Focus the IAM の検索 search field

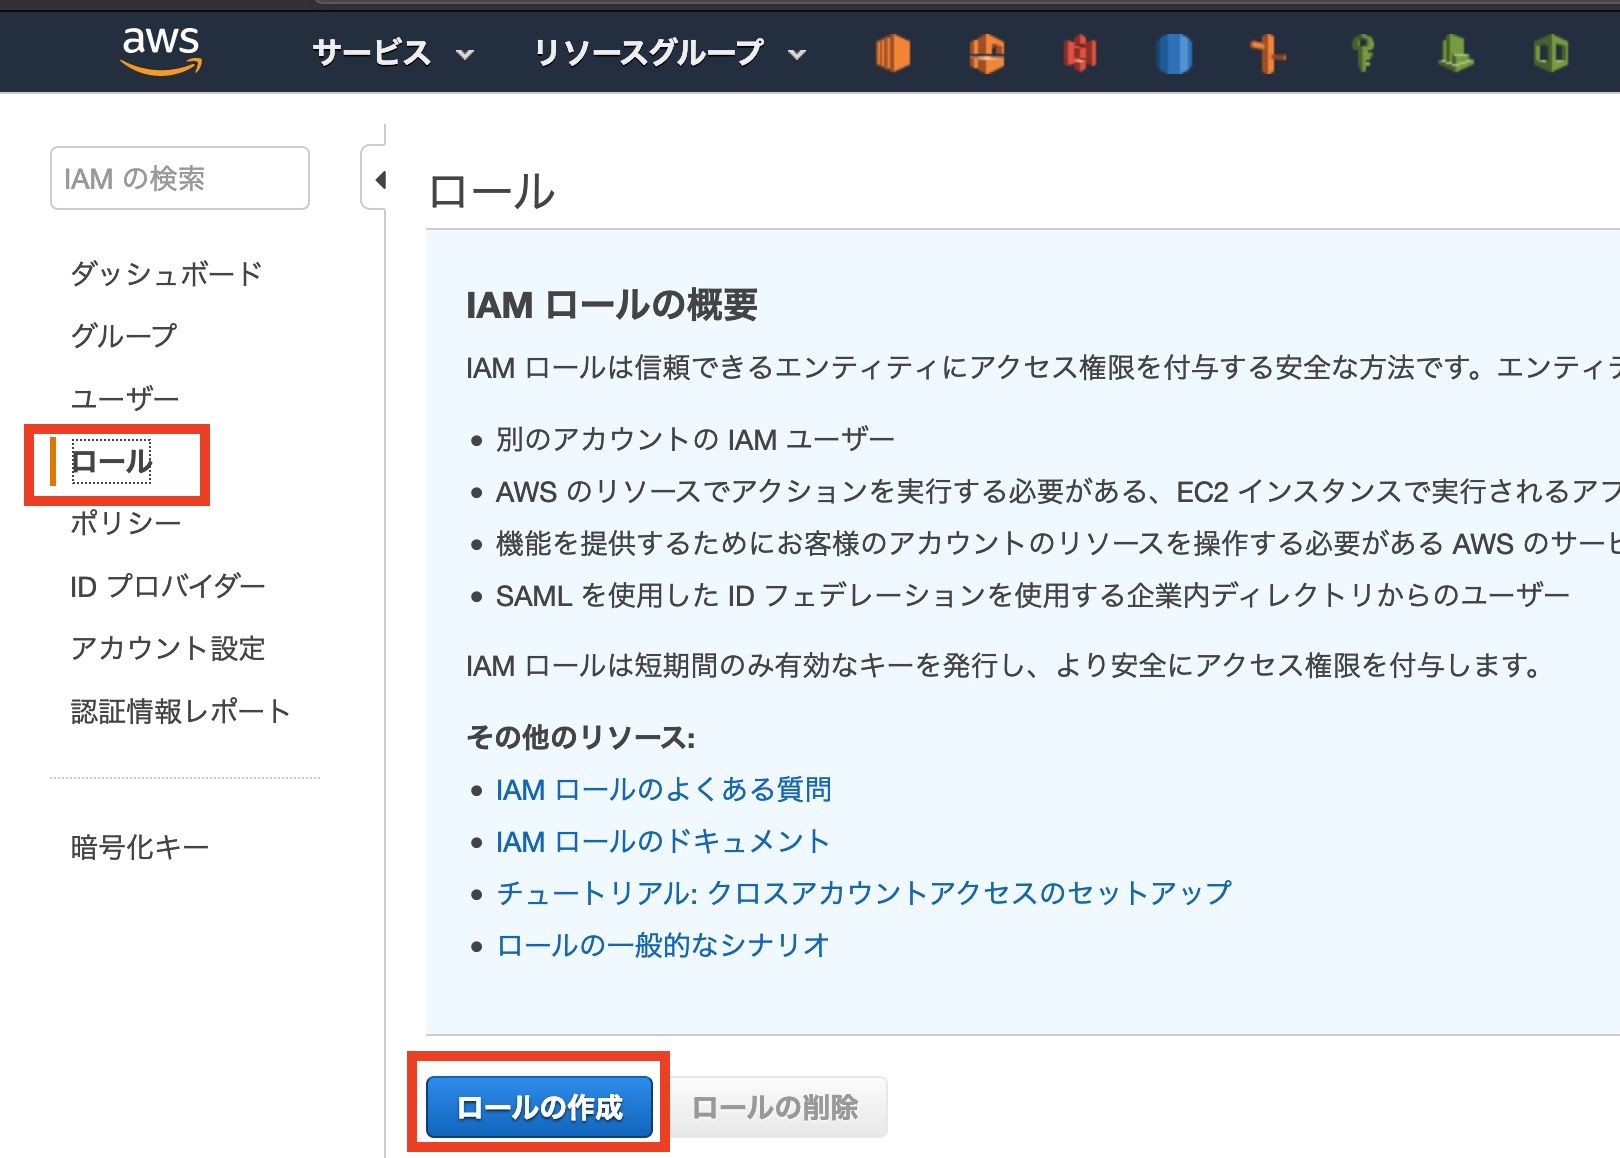coord(180,179)
